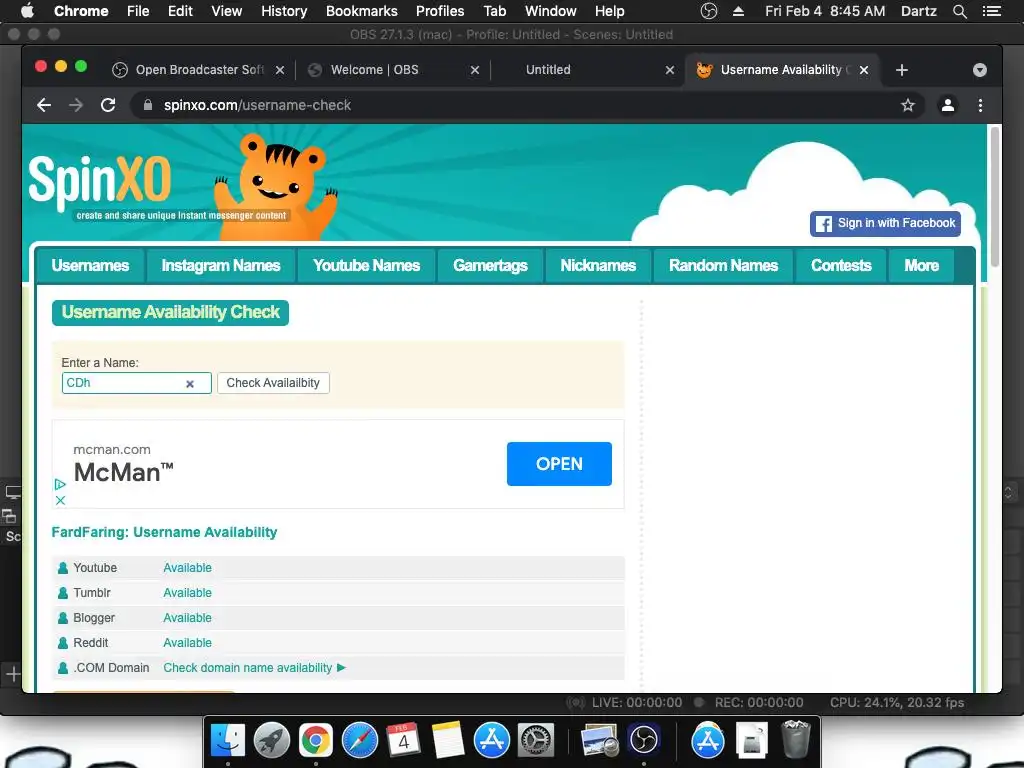Open the Instagram Names tab
The width and height of the screenshot is (1024, 768).
[x=221, y=266]
